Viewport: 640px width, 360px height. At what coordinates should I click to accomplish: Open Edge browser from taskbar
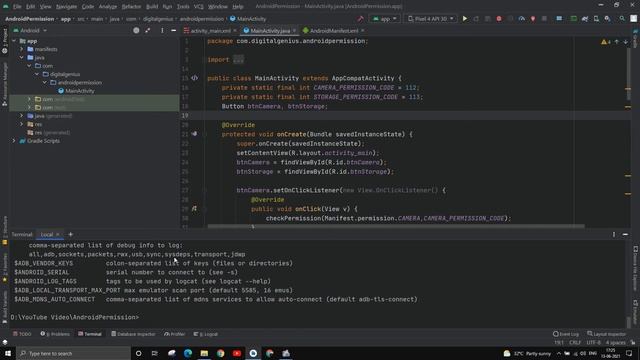(x=188, y=353)
